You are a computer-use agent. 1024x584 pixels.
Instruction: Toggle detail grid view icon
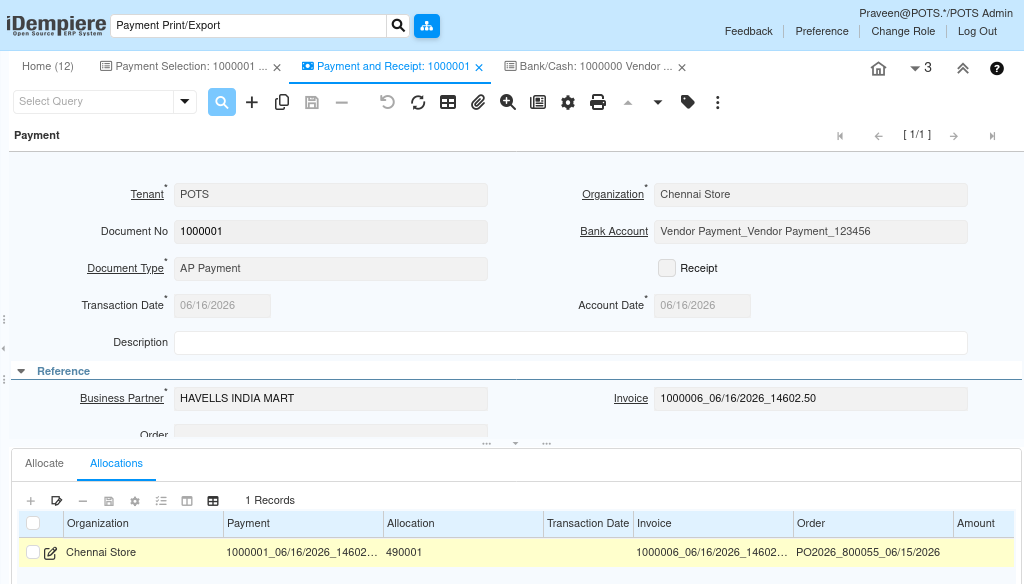(x=213, y=501)
